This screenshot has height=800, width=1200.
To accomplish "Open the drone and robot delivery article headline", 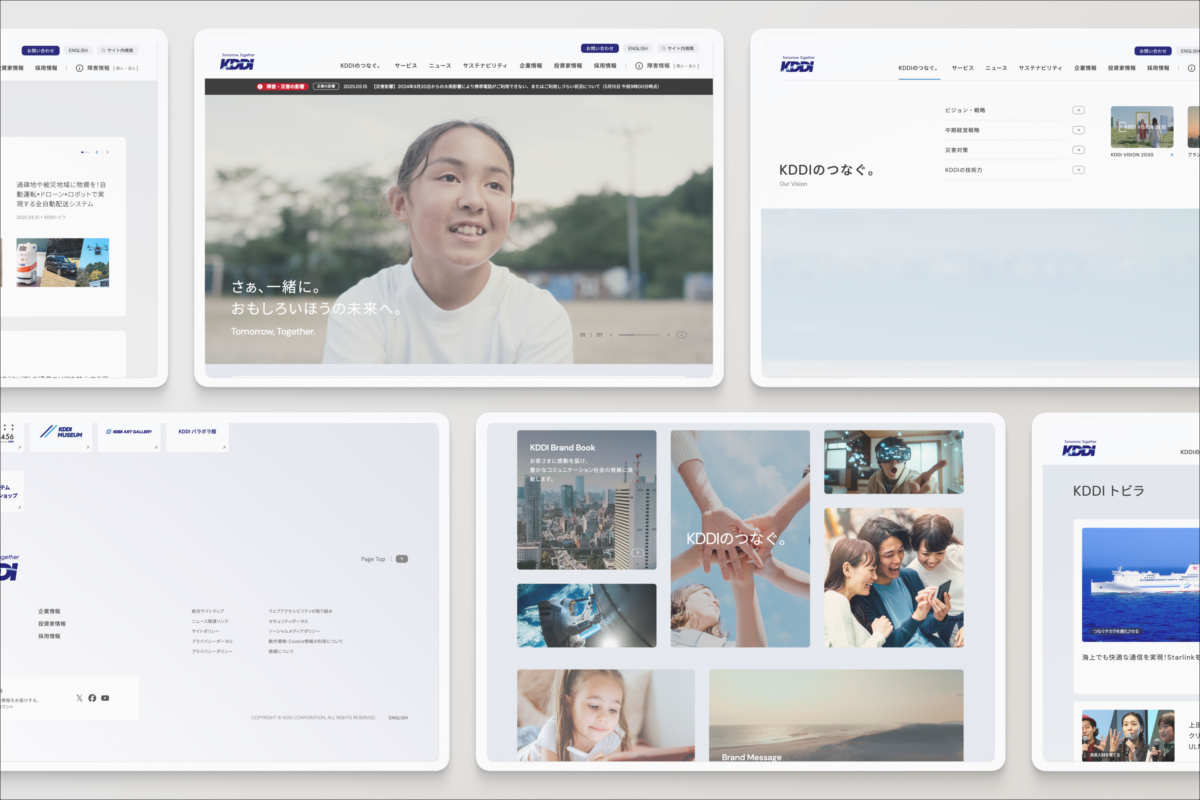I will tap(62, 195).
